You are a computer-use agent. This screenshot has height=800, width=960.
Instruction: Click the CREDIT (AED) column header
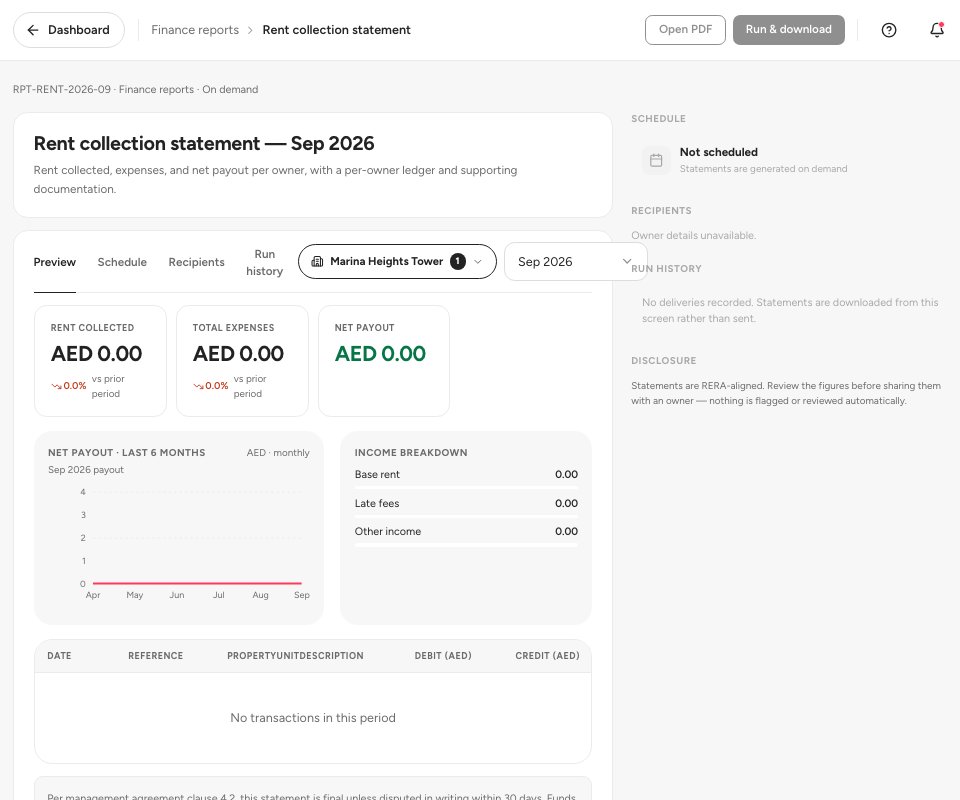point(547,656)
